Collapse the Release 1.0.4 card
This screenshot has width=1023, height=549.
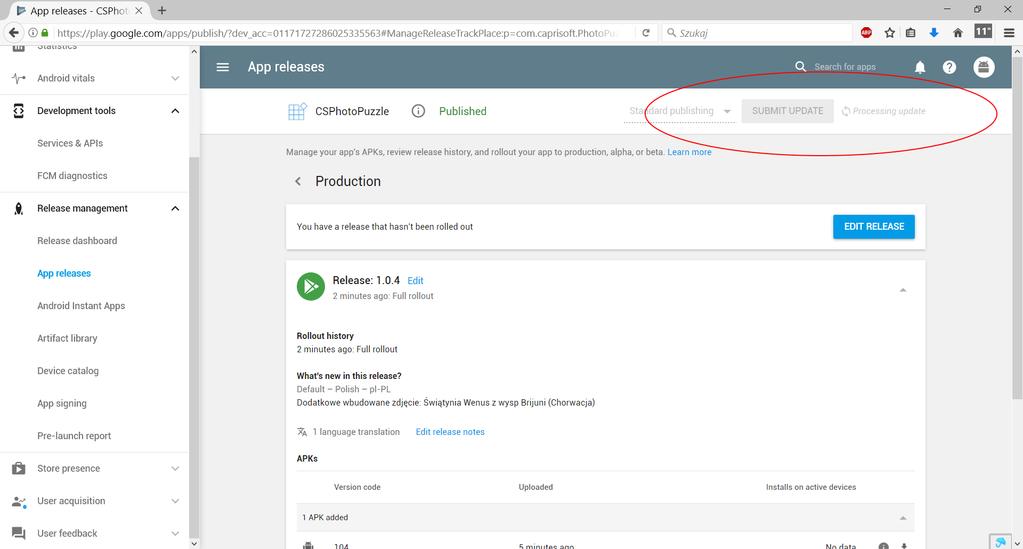click(903, 290)
